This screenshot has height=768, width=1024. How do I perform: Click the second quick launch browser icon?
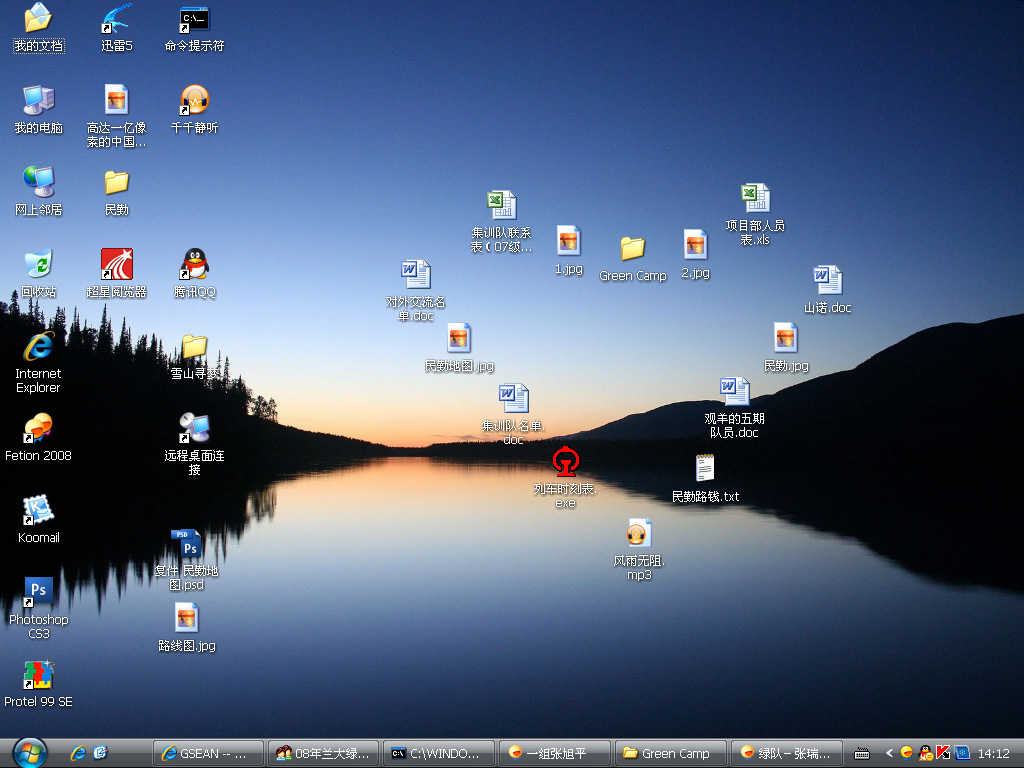point(100,753)
